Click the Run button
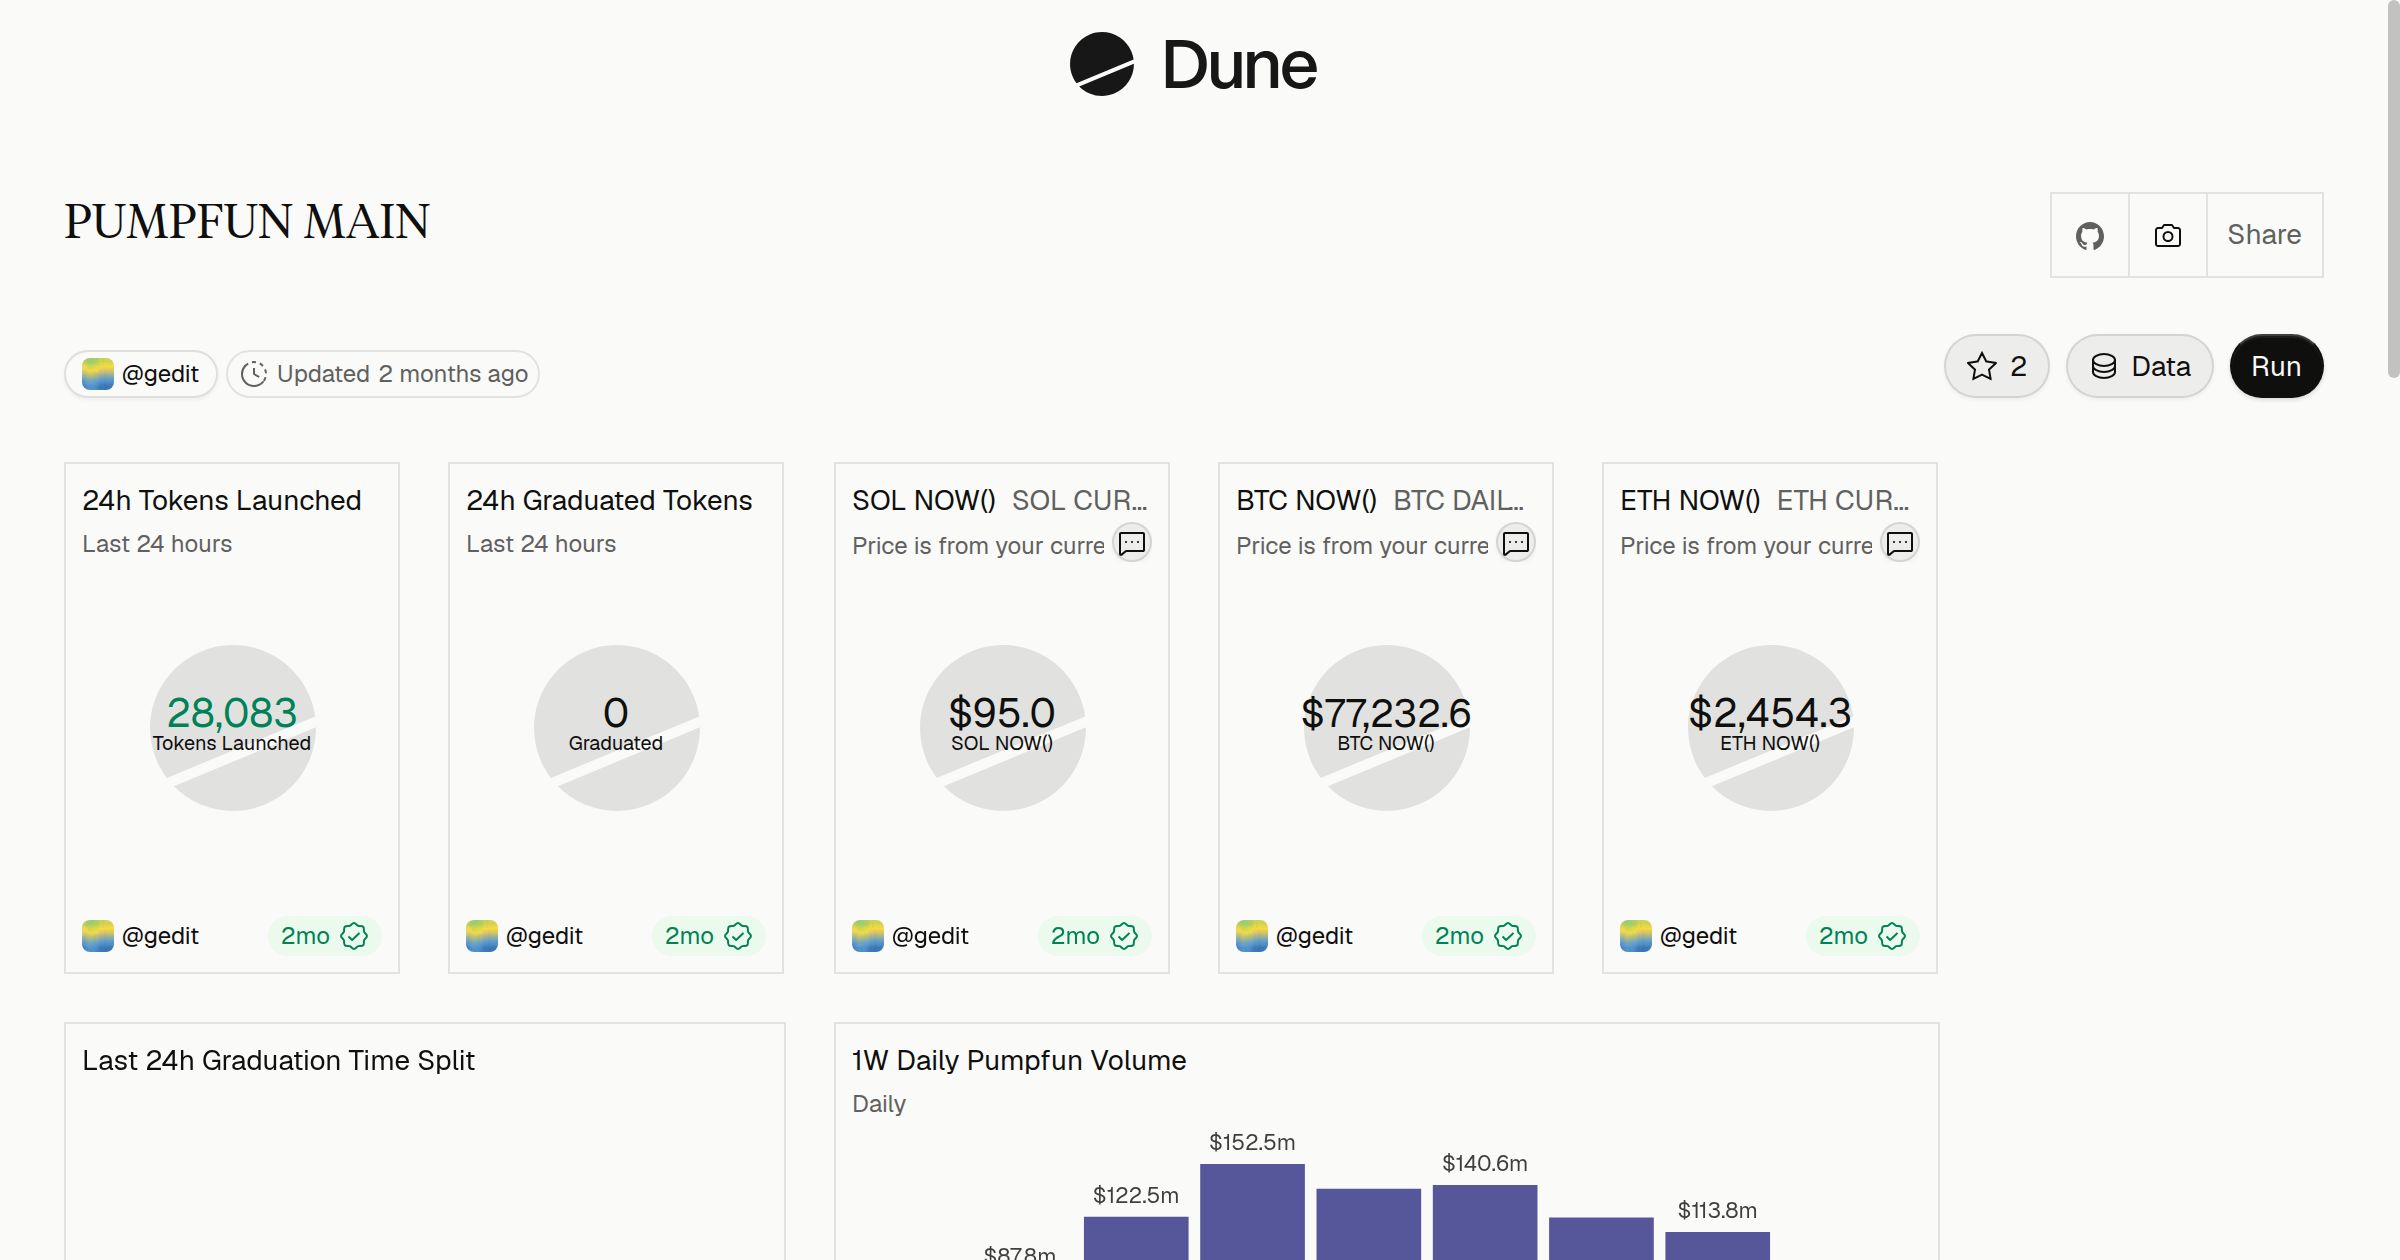Screen dimensions: 2400x1260 [2276, 367]
